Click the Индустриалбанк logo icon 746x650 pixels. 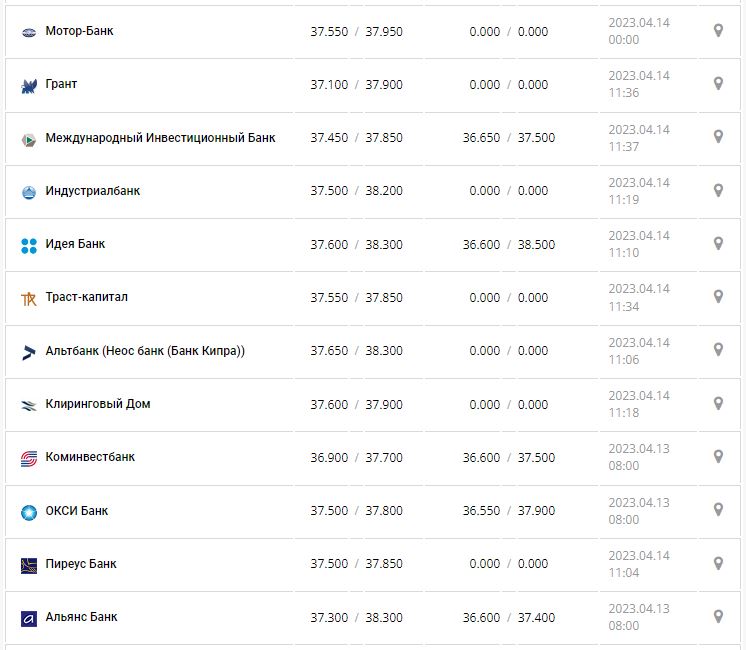click(x=28, y=192)
